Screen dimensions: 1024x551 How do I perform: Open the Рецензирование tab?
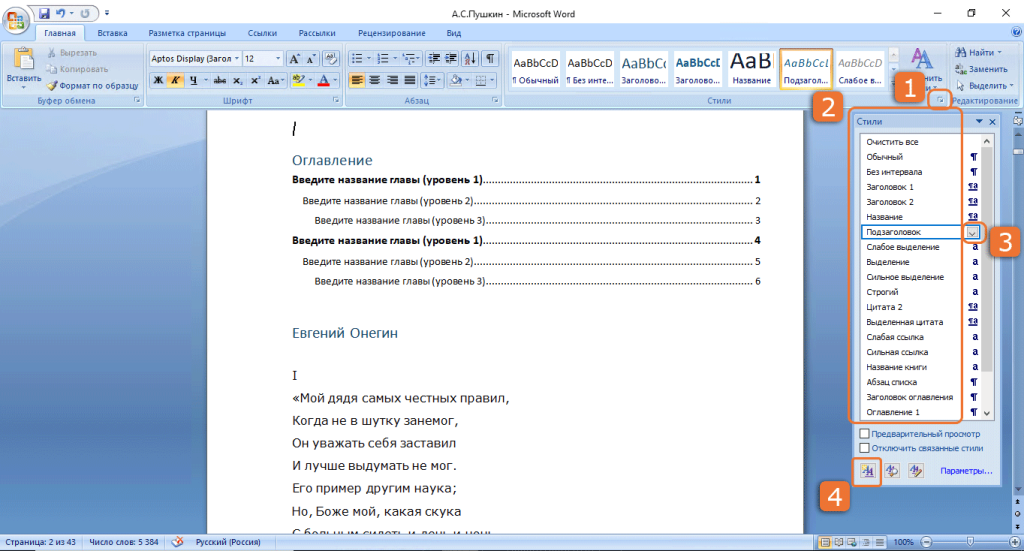point(391,33)
